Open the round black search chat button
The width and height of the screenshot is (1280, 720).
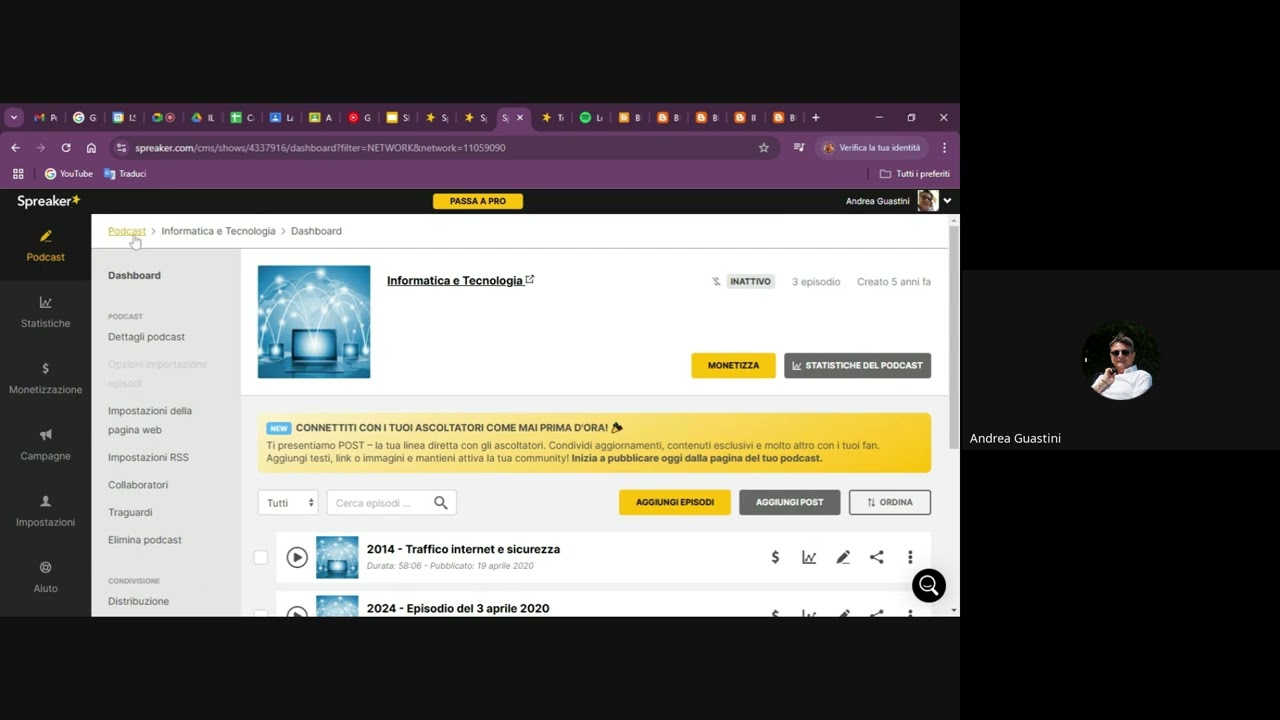[929, 585]
